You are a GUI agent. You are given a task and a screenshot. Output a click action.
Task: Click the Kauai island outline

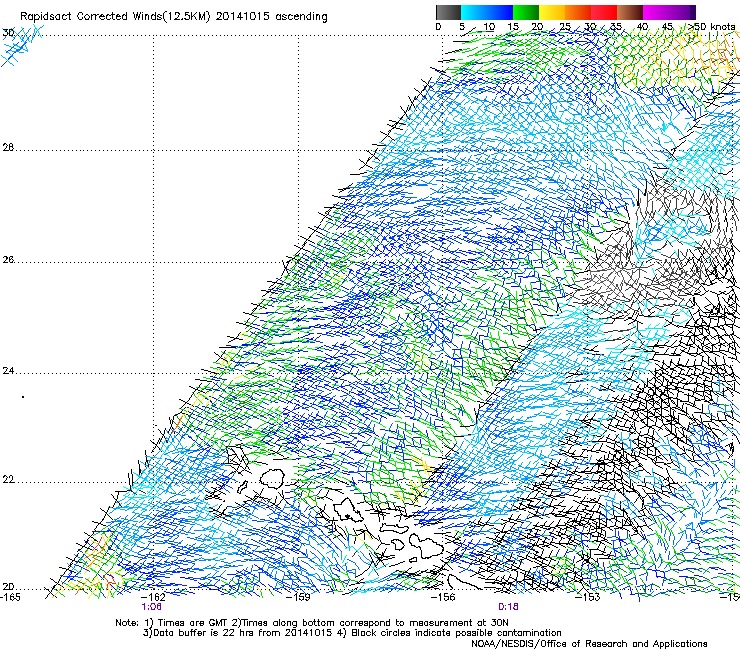tap(271, 478)
